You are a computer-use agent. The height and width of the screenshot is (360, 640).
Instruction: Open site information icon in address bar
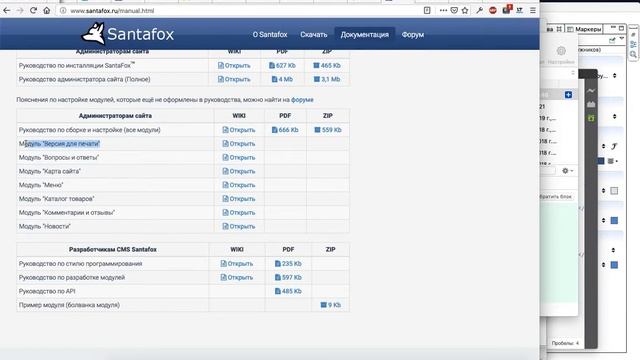pyautogui.click(x=63, y=11)
